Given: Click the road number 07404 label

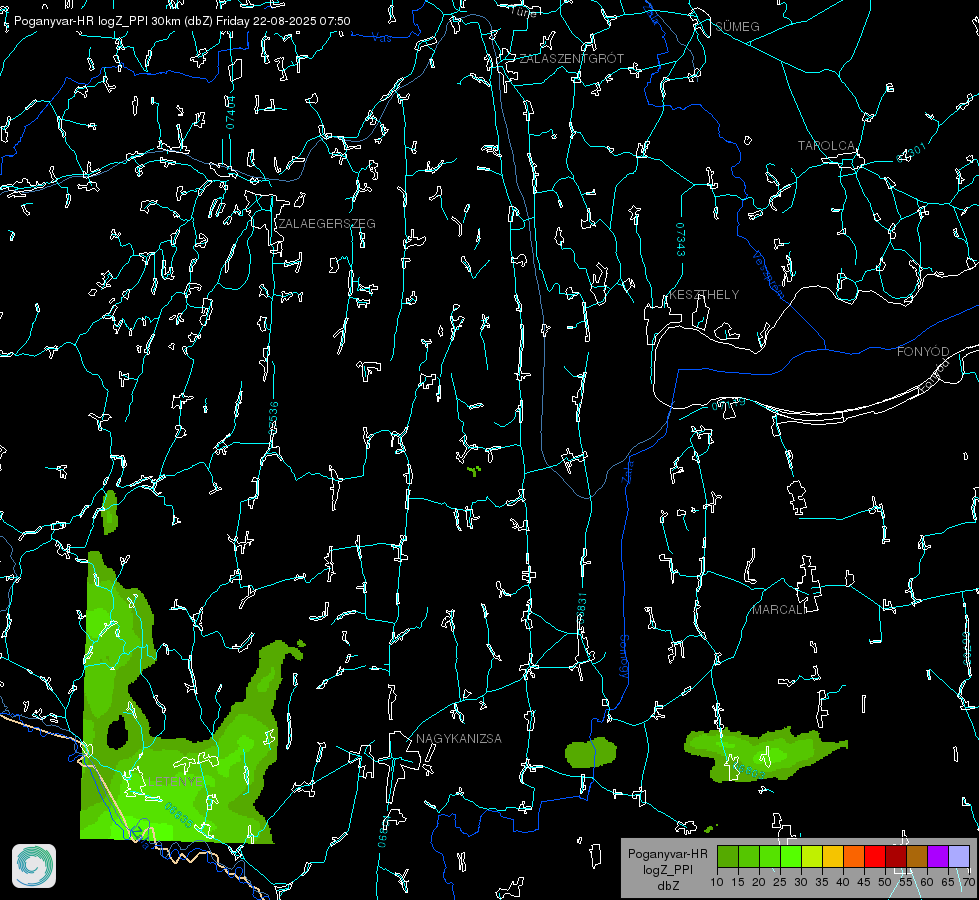Looking at the screenshot, I should [x=230, y=112].
